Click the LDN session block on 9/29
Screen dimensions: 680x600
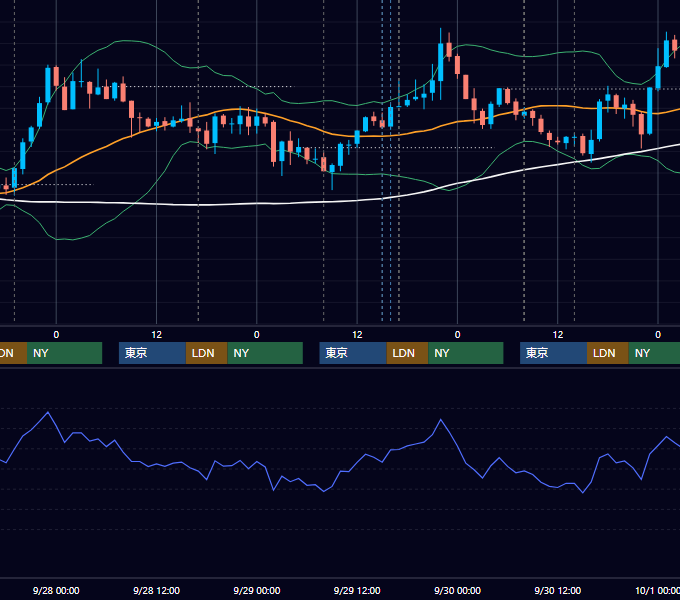coord(407,353)
